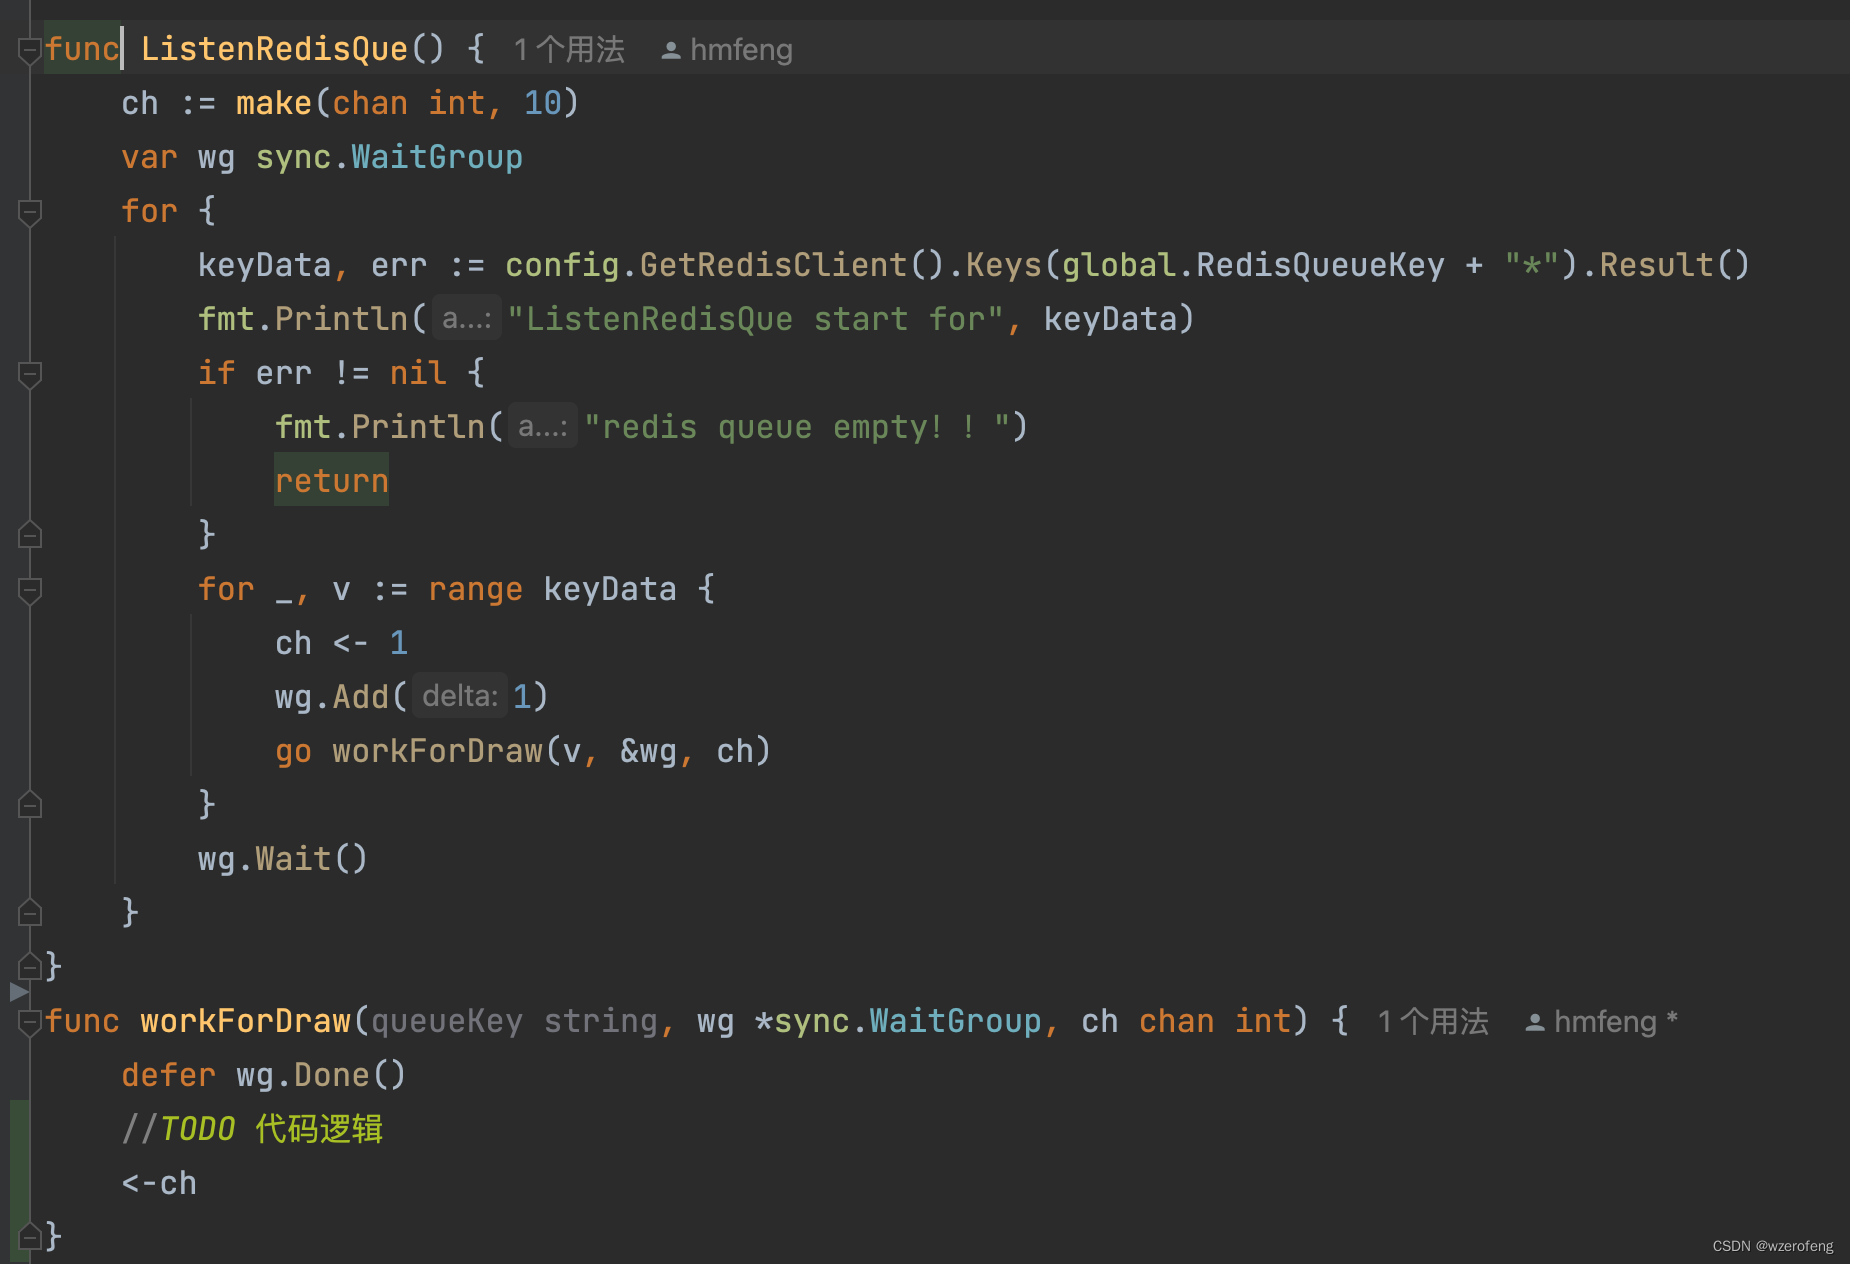Click person icon next to workForDraw author
This screenshot has height=1264, width=1850.
pyautogui.click(x=1535, y=1022)
